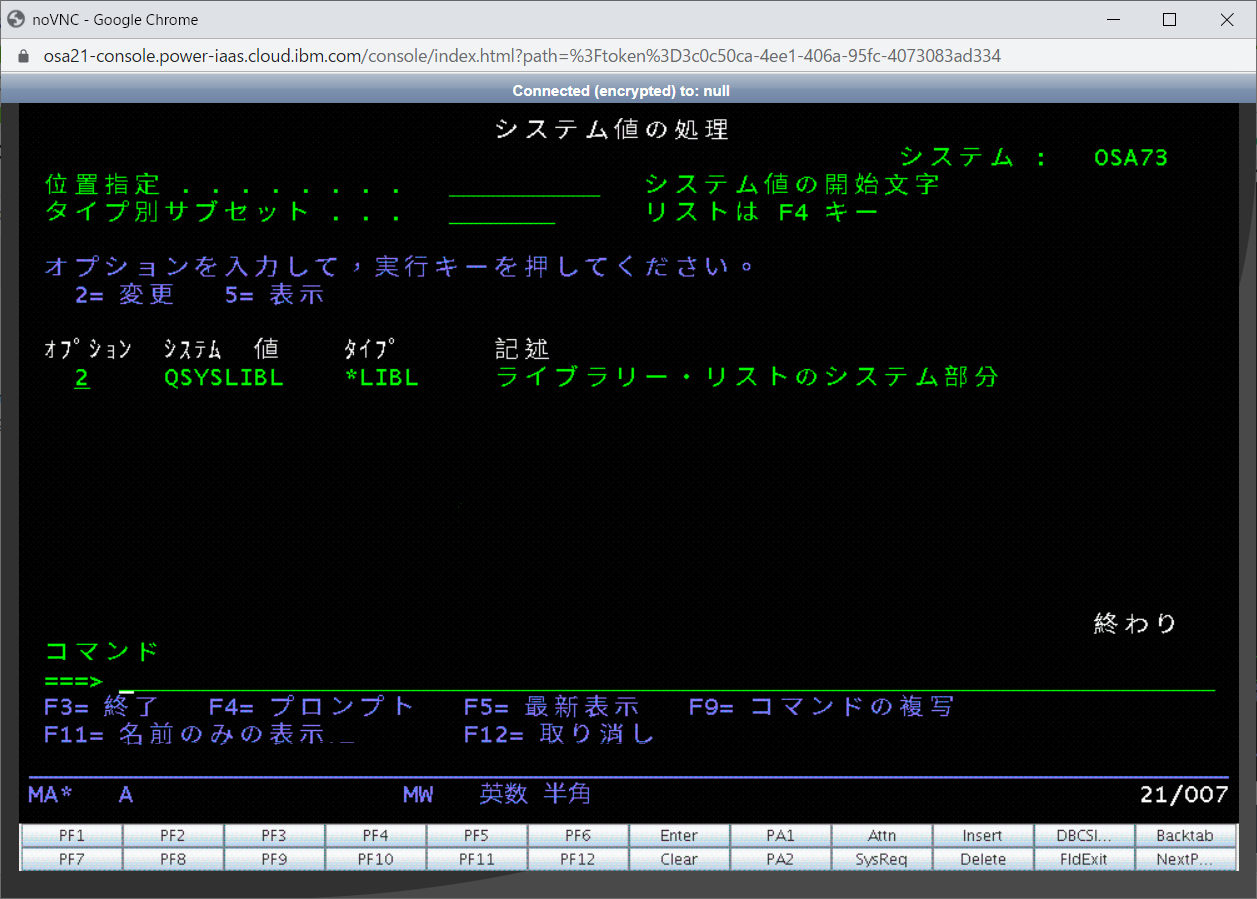Click the MA* status indicator
The height and width of the screenshot is (899, 1257).
pyautogui.click(x=51, y=795)
